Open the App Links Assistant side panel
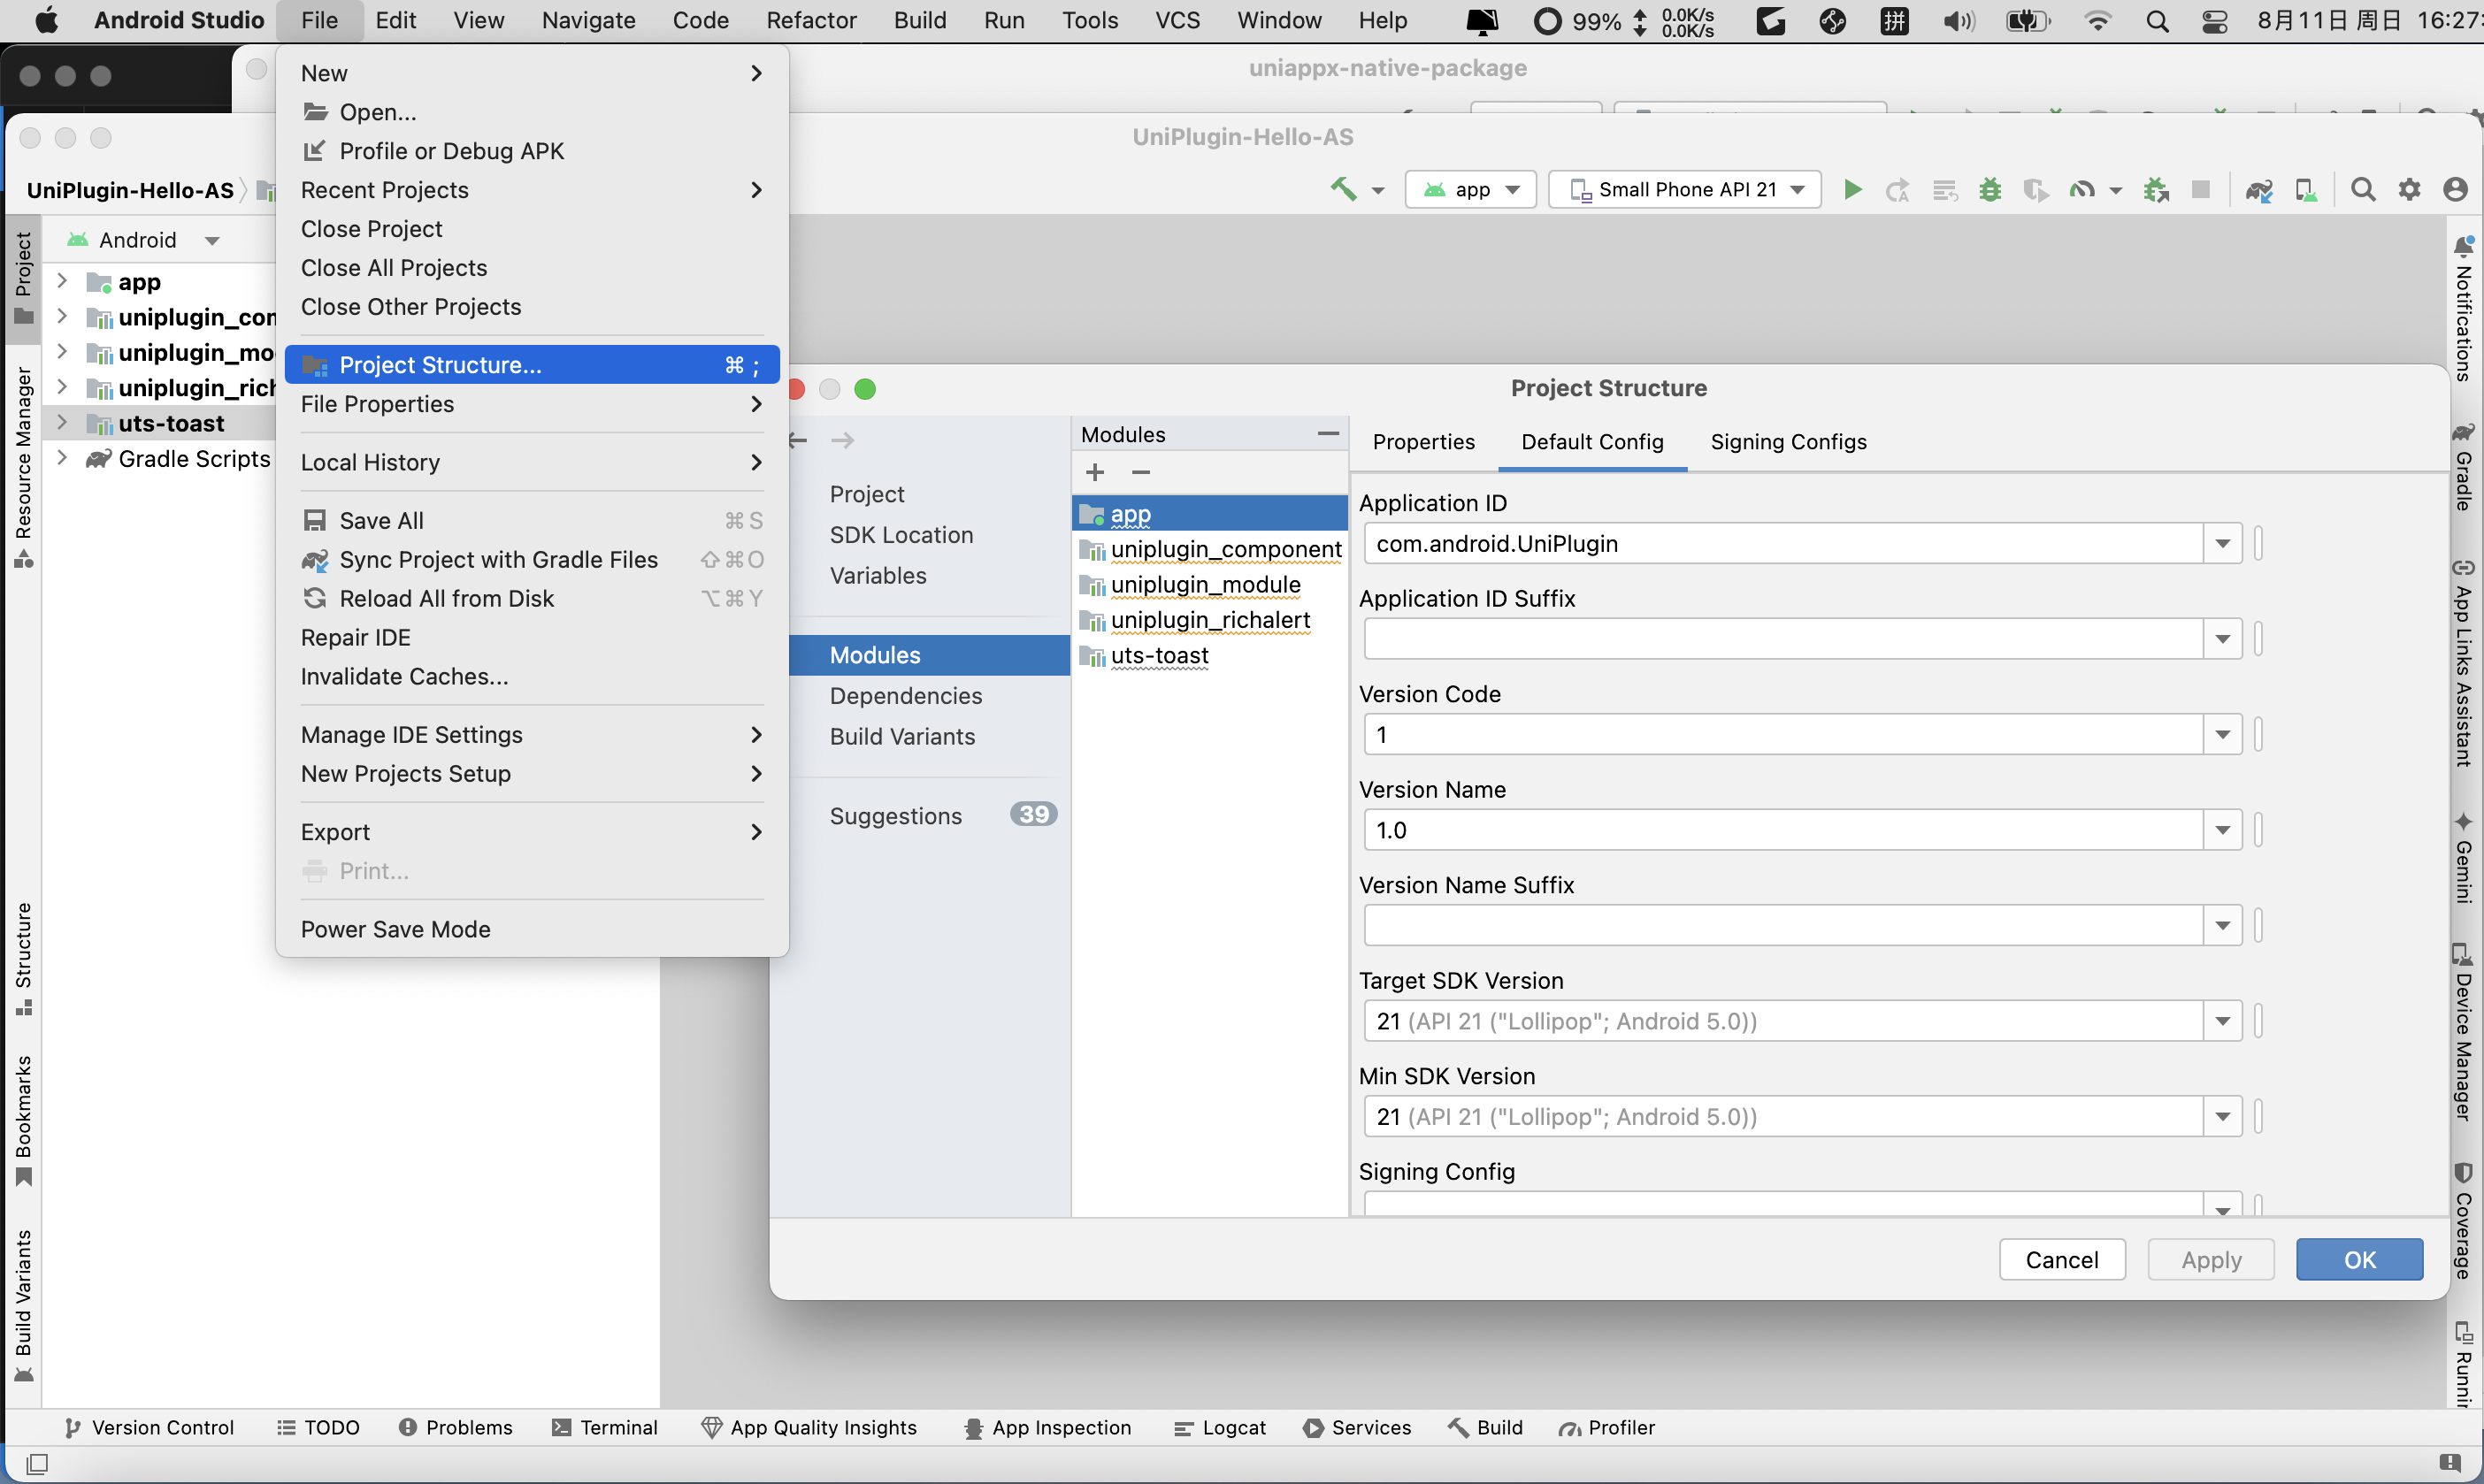This screenshot has height=1484, width=2484. coord(2464,664)
